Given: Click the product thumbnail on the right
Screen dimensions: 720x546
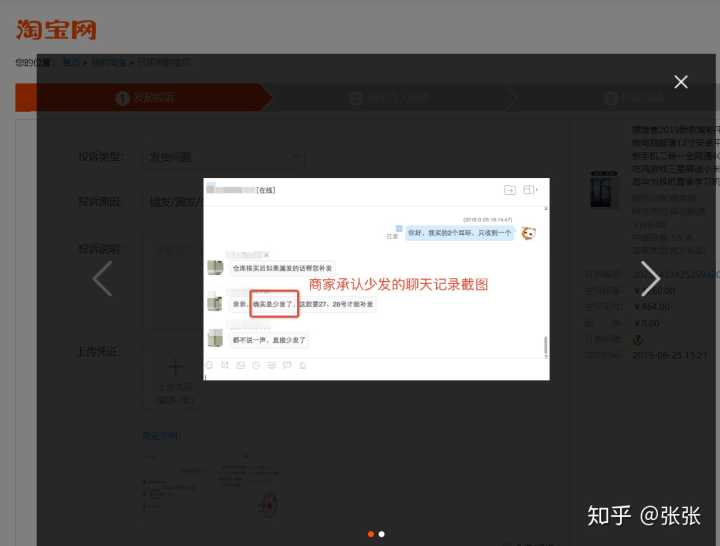Looking at the screenshot, I should click(603, 189).
